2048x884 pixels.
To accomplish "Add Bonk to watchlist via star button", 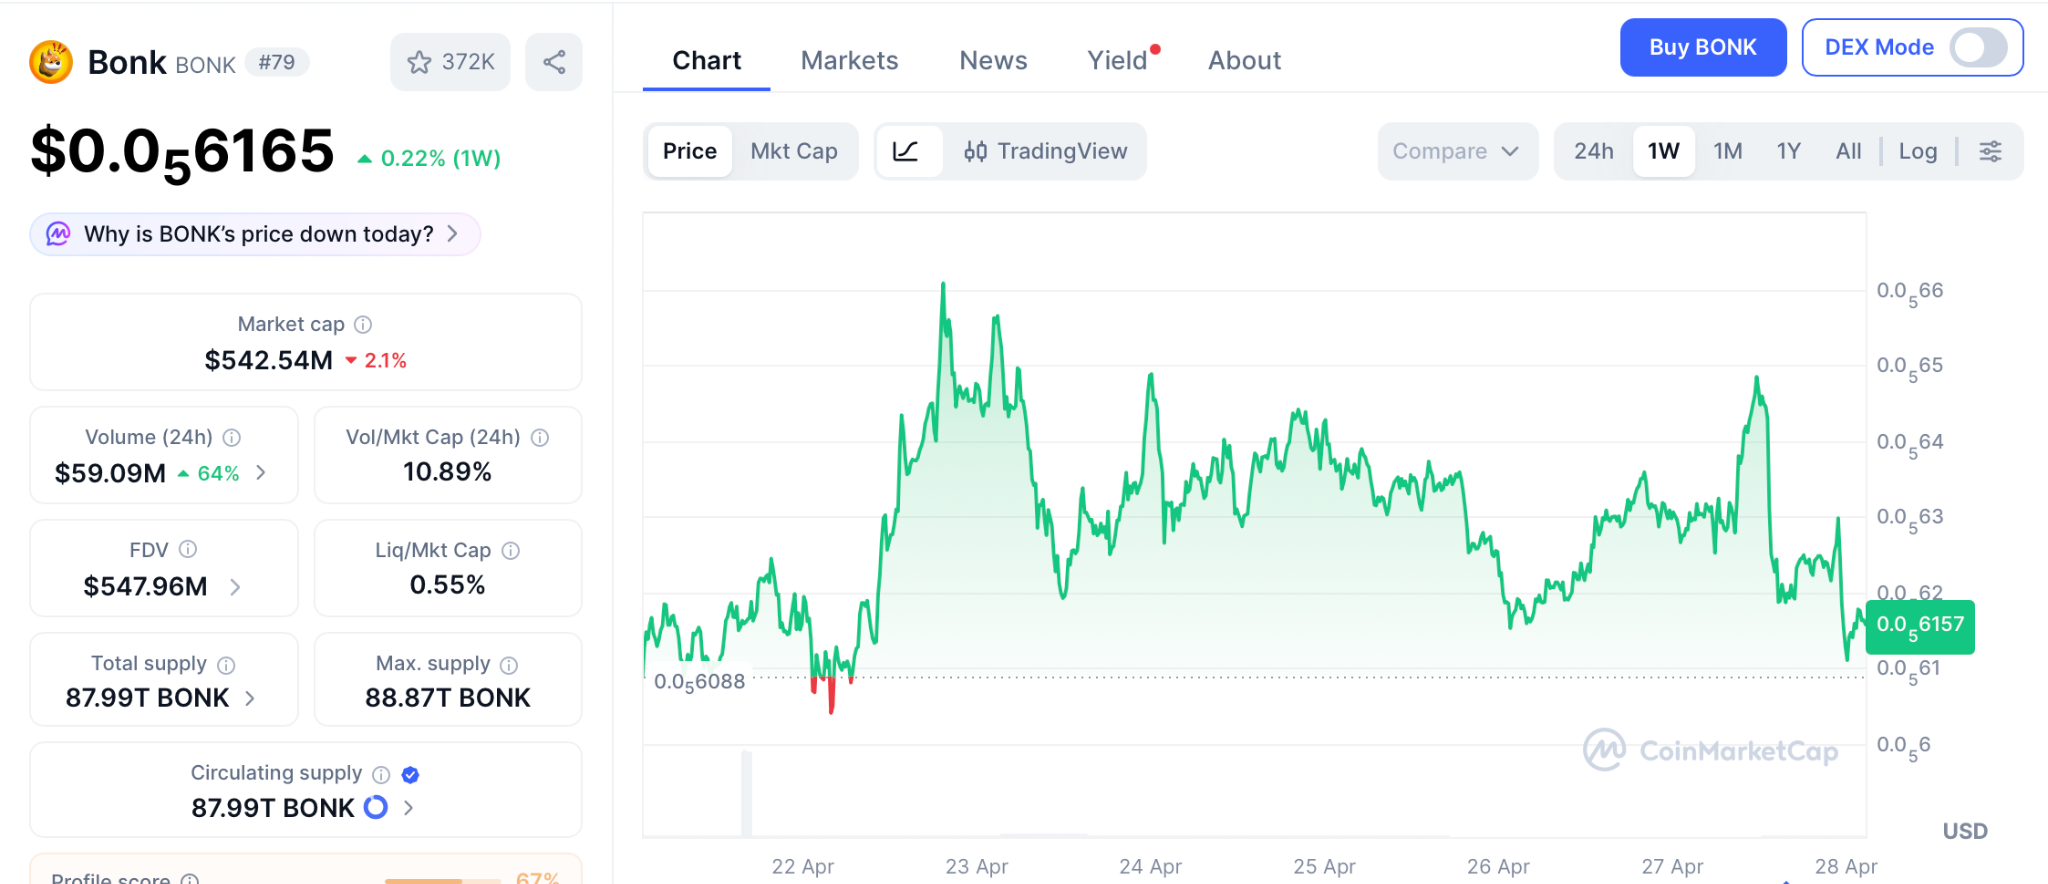I will click(450, 62).
